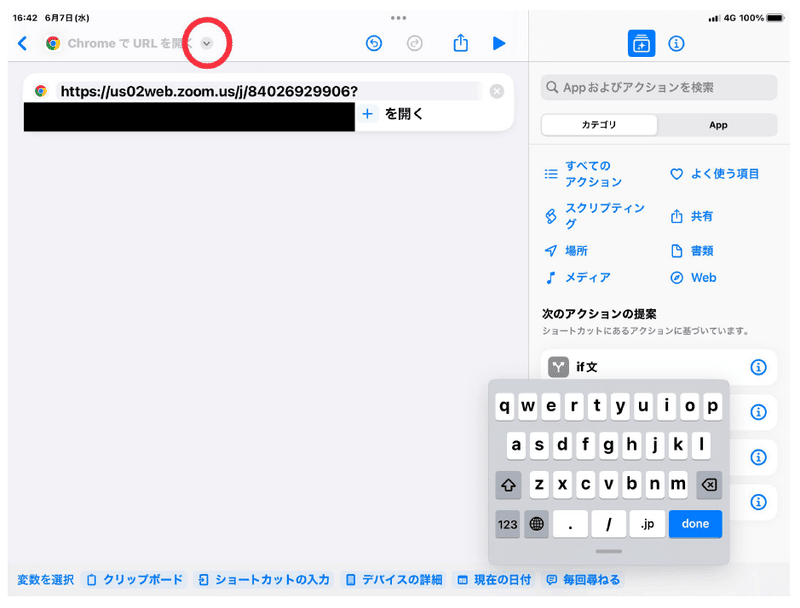
Task: Tap the done key on keyboard
Action: 695,524
